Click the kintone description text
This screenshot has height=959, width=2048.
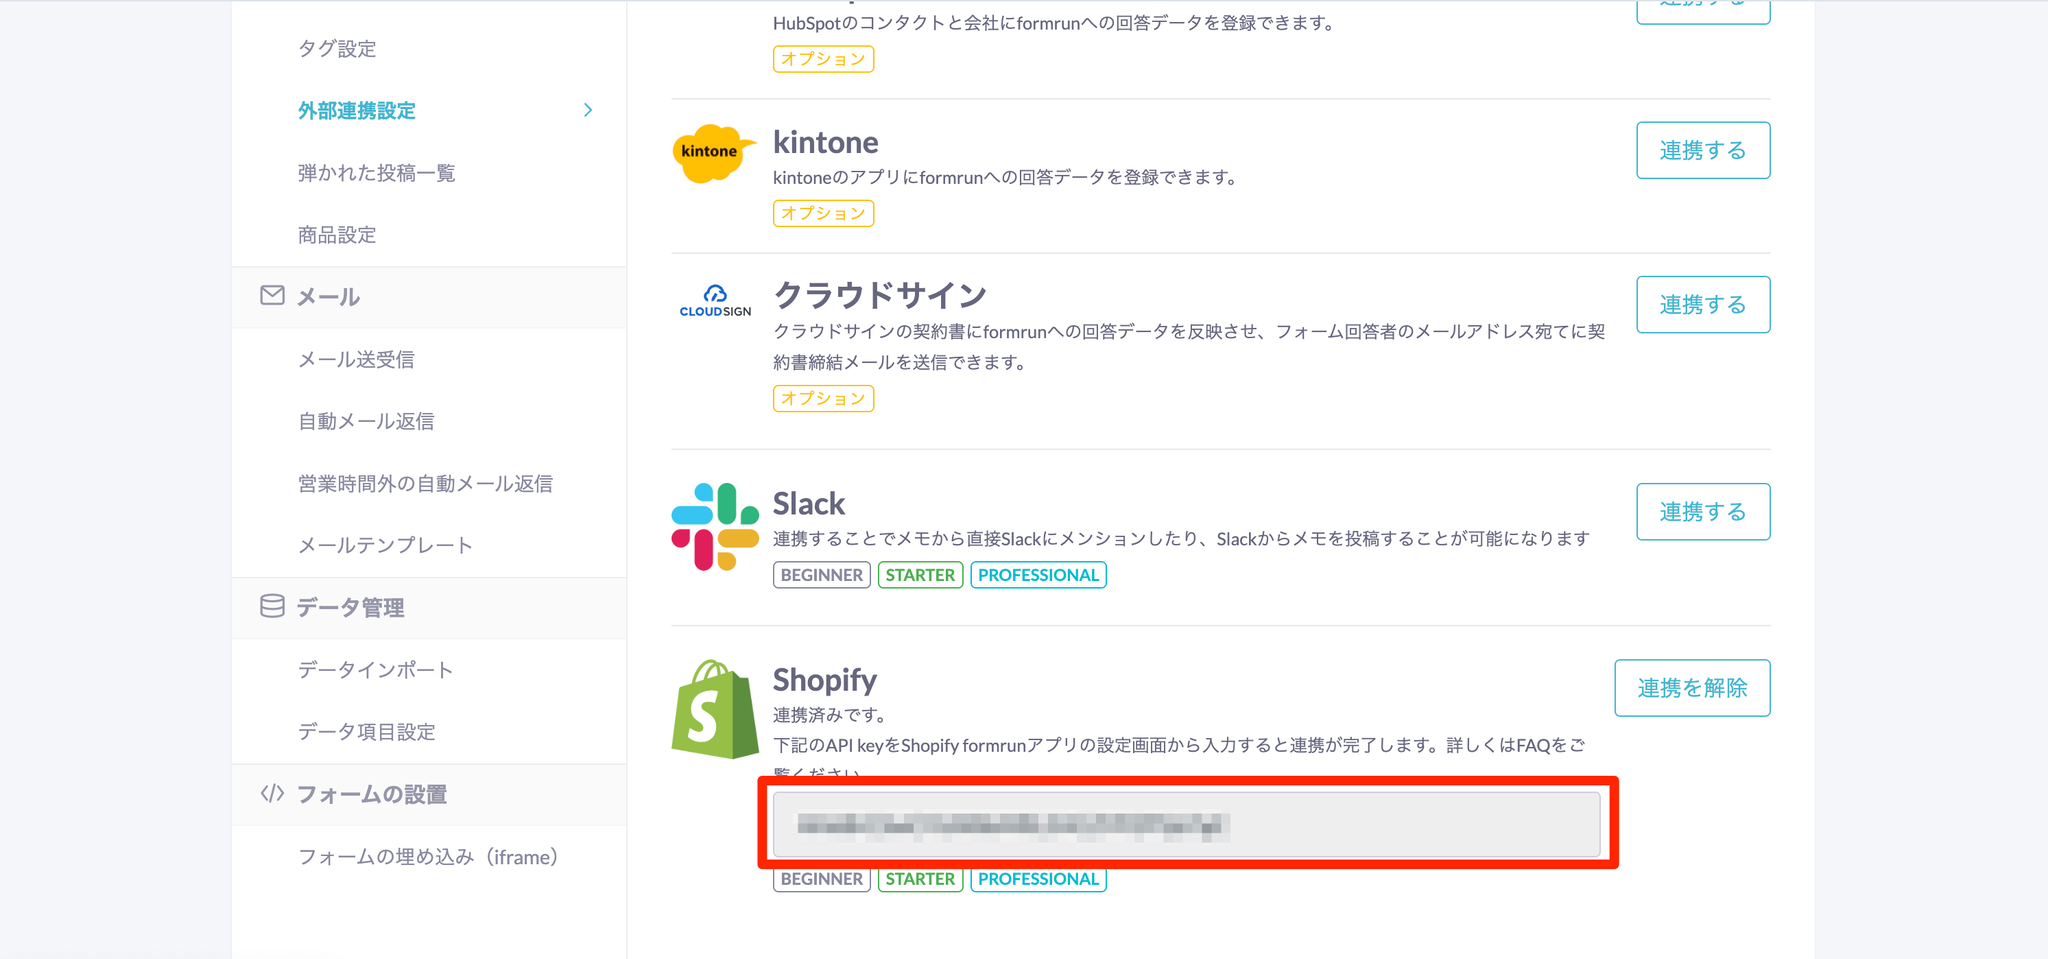click(1008, 177)
